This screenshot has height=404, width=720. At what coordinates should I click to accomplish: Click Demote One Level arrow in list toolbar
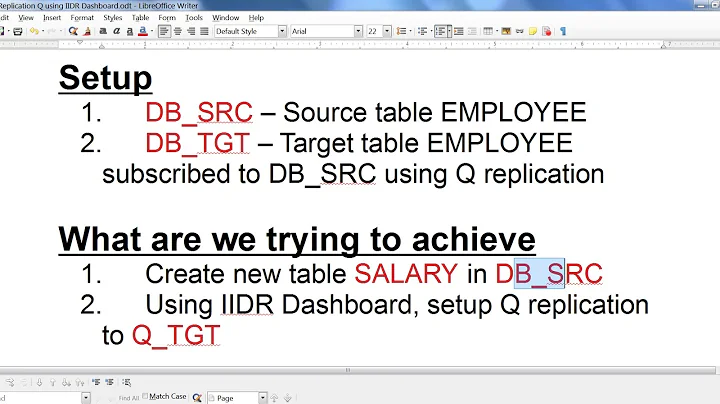coord(10,382)
